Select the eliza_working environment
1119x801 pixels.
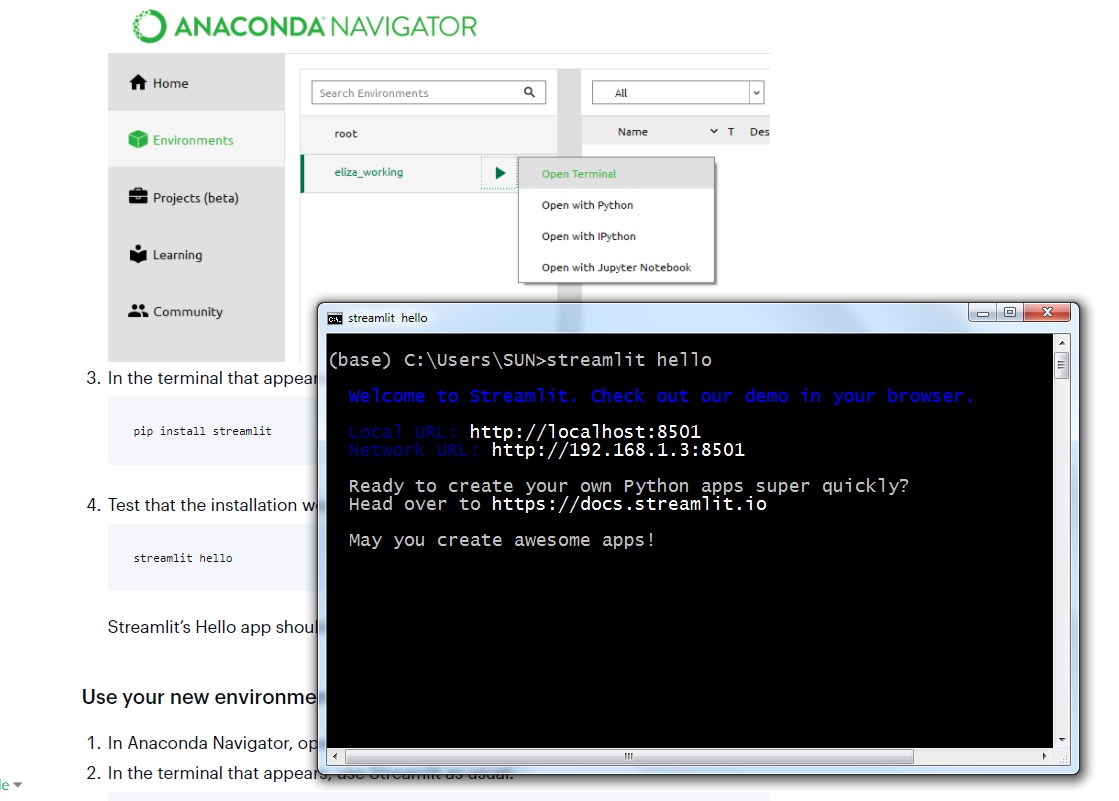point(369,172)
